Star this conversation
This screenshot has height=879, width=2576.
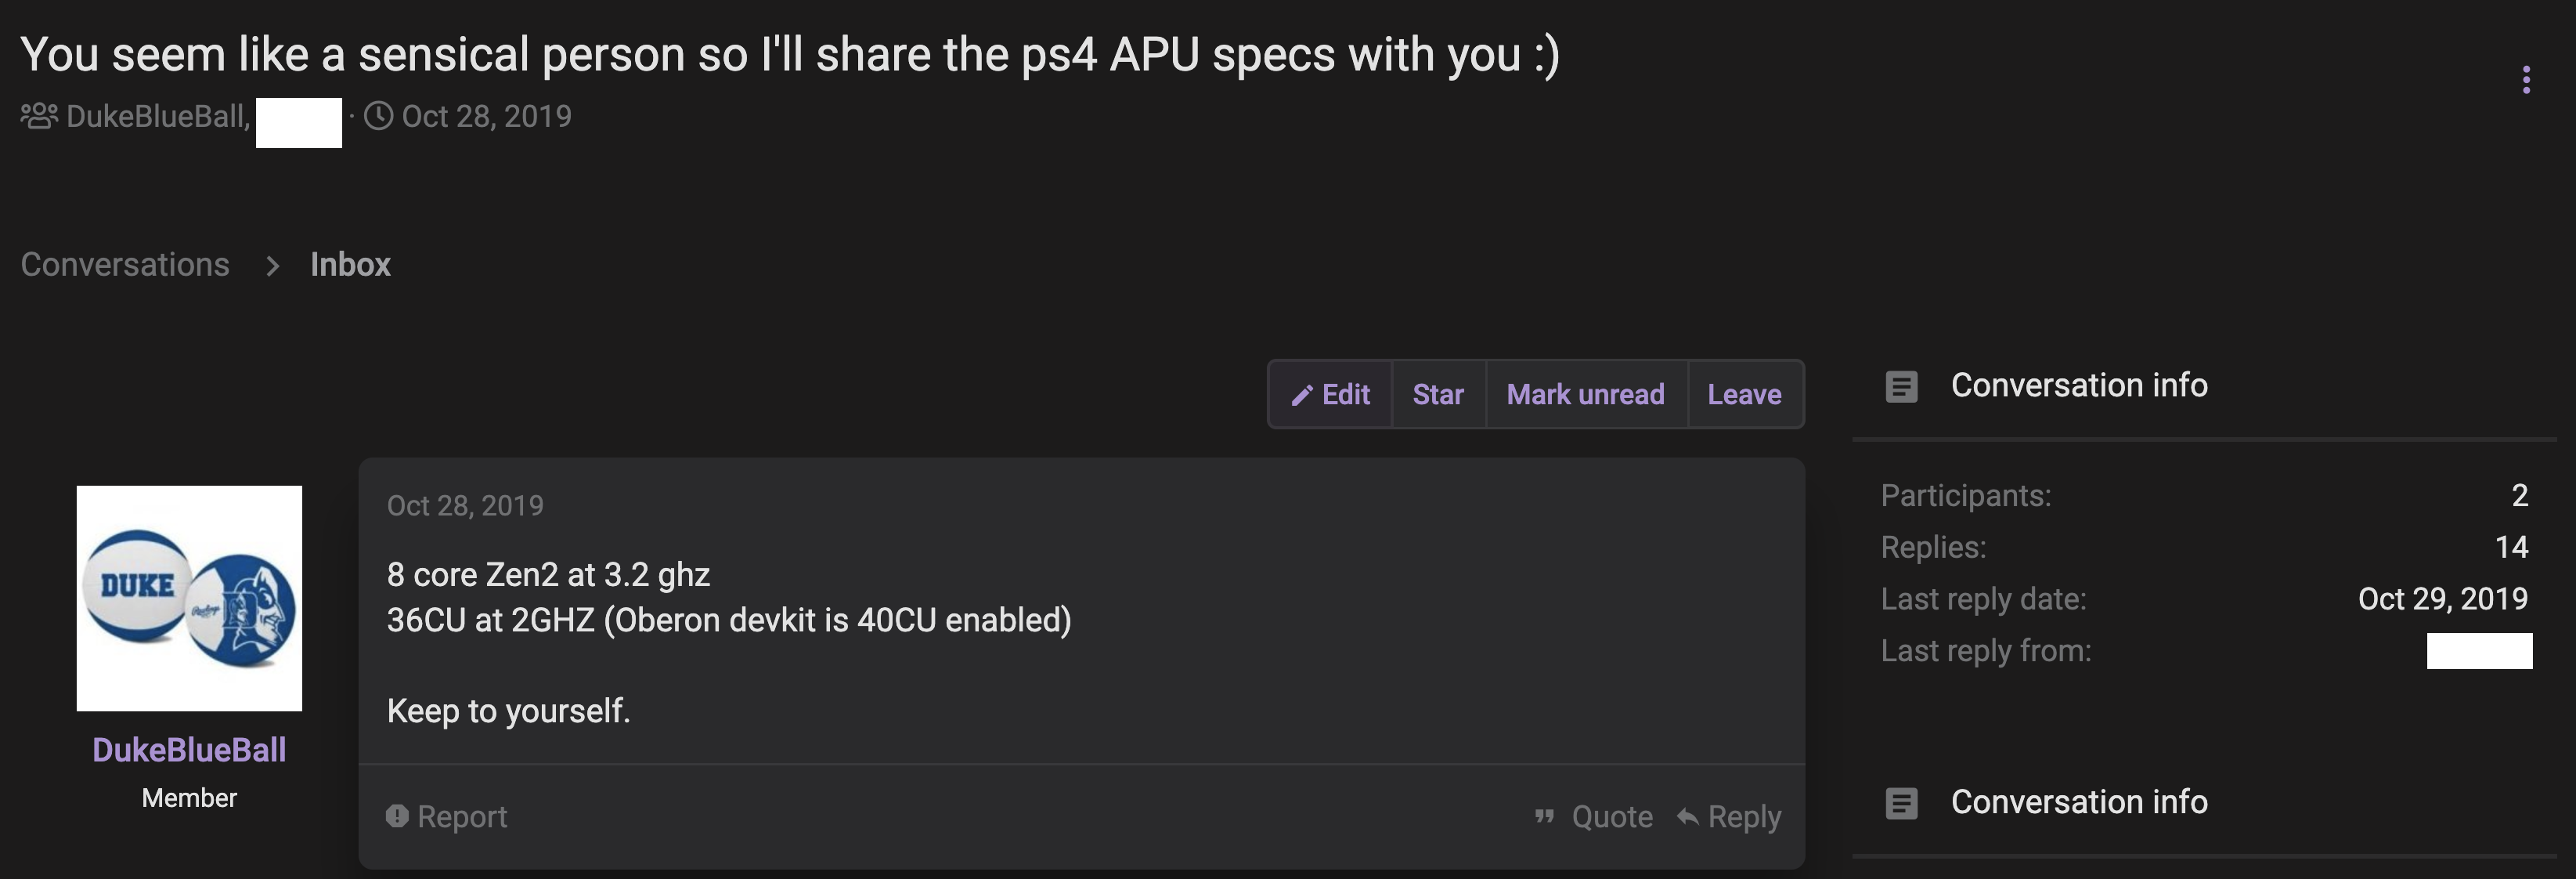1438,395
